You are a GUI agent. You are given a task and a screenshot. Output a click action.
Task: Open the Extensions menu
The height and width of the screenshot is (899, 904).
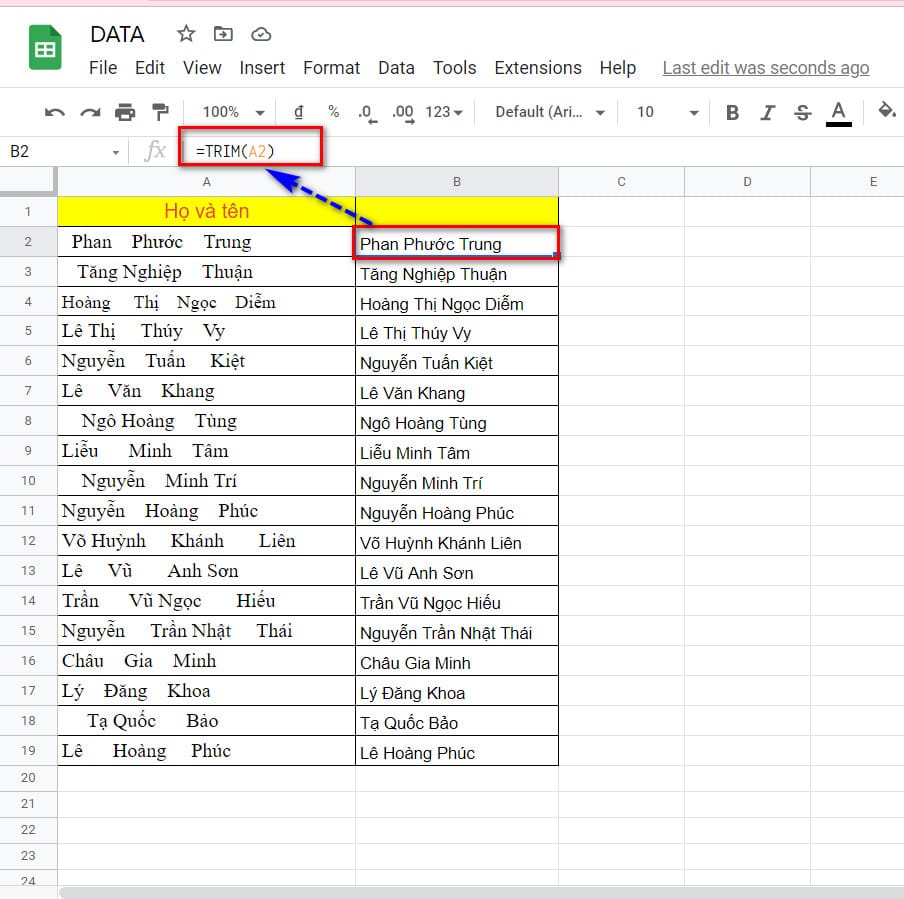pos(537,68)
